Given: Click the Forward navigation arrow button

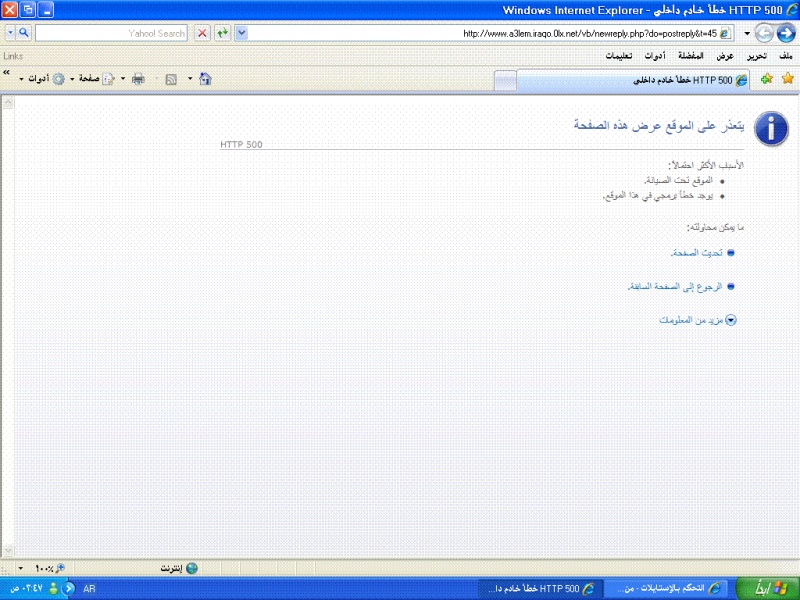Looking at the screenshot, I should pos(763,33).
